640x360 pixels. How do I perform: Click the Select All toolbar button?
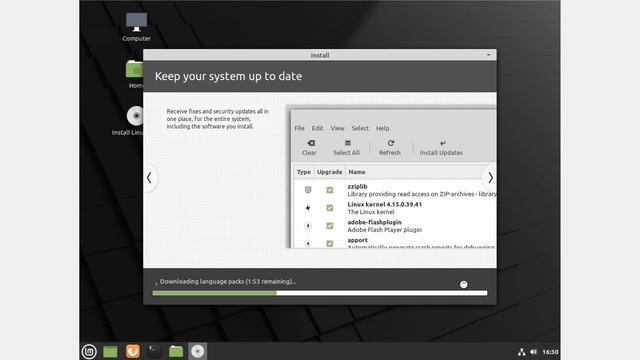pyautogui.click(x=346, y=148)
